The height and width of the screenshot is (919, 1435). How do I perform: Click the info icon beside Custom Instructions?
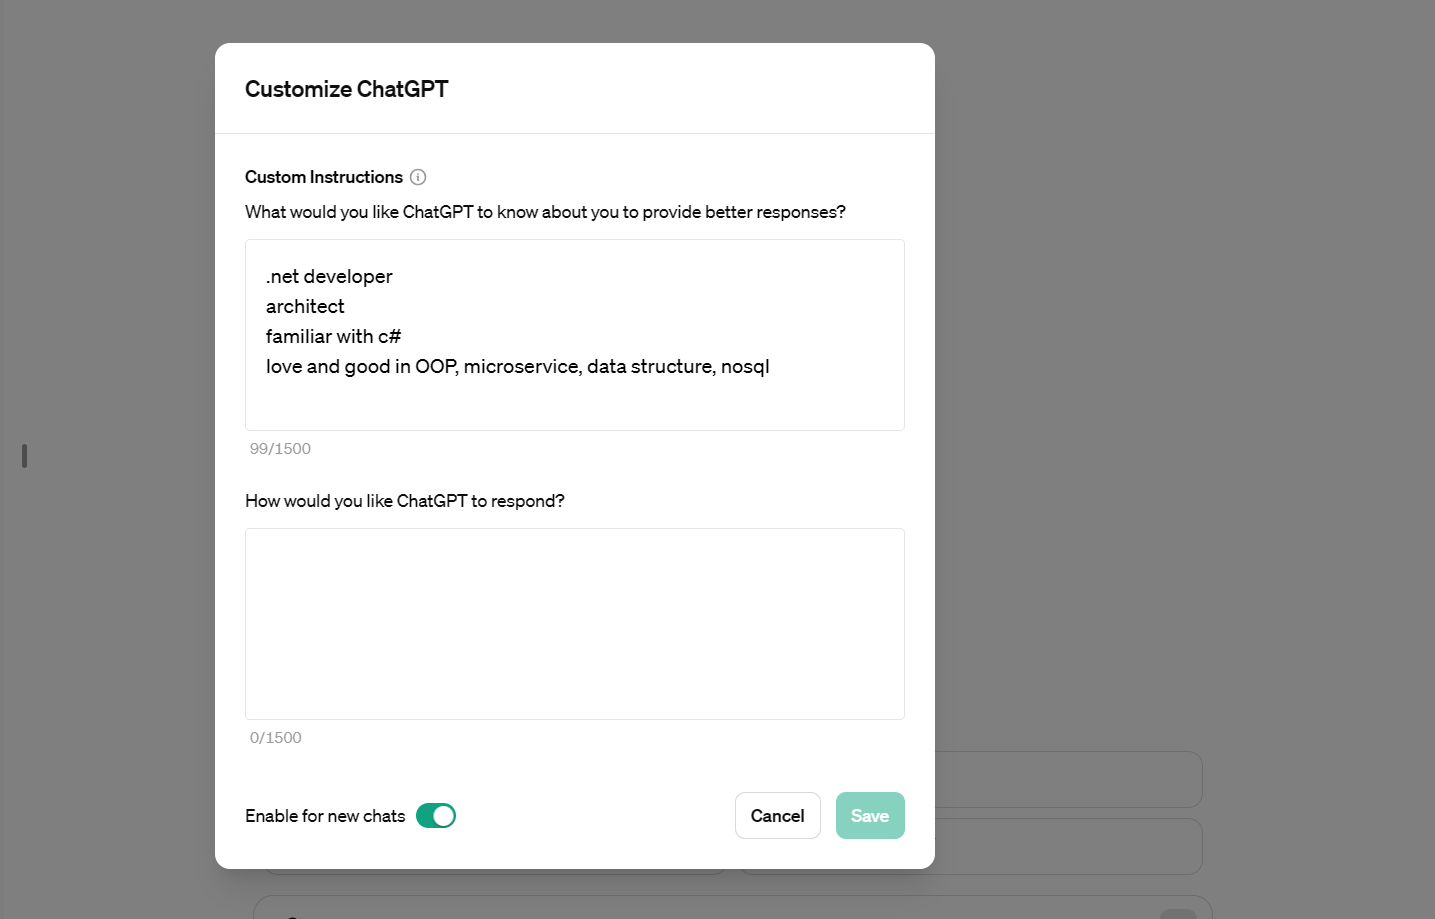click(x=418, y=177)
